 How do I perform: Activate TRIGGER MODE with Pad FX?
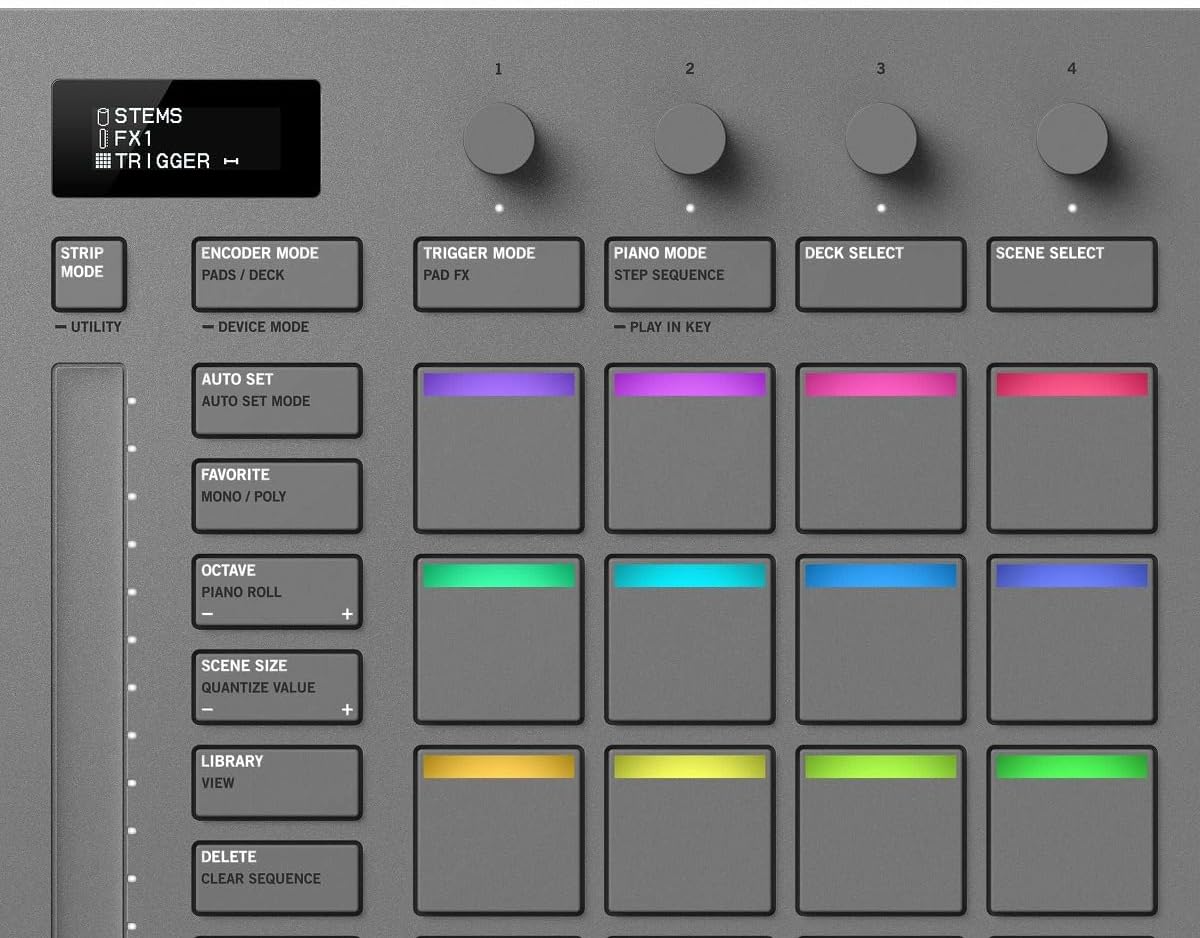pos(498,274)
